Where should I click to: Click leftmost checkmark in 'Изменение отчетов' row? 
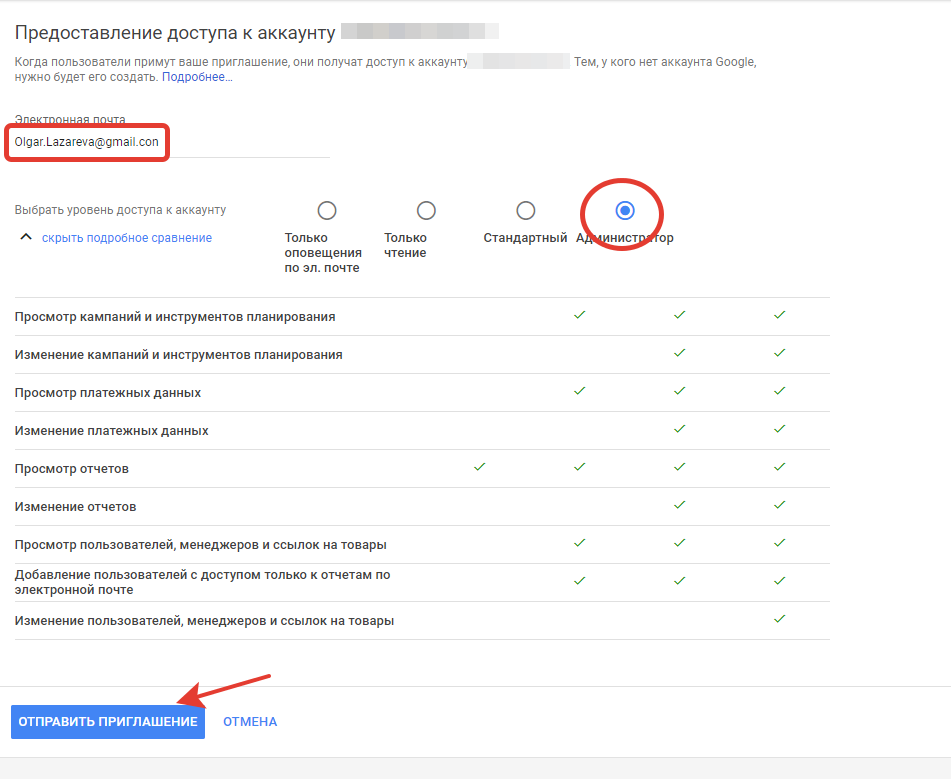point(679,505)
